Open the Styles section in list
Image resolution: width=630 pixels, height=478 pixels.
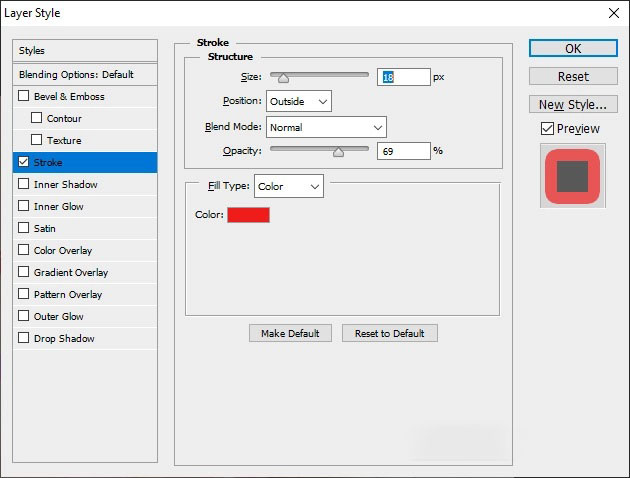pos(86,51)
